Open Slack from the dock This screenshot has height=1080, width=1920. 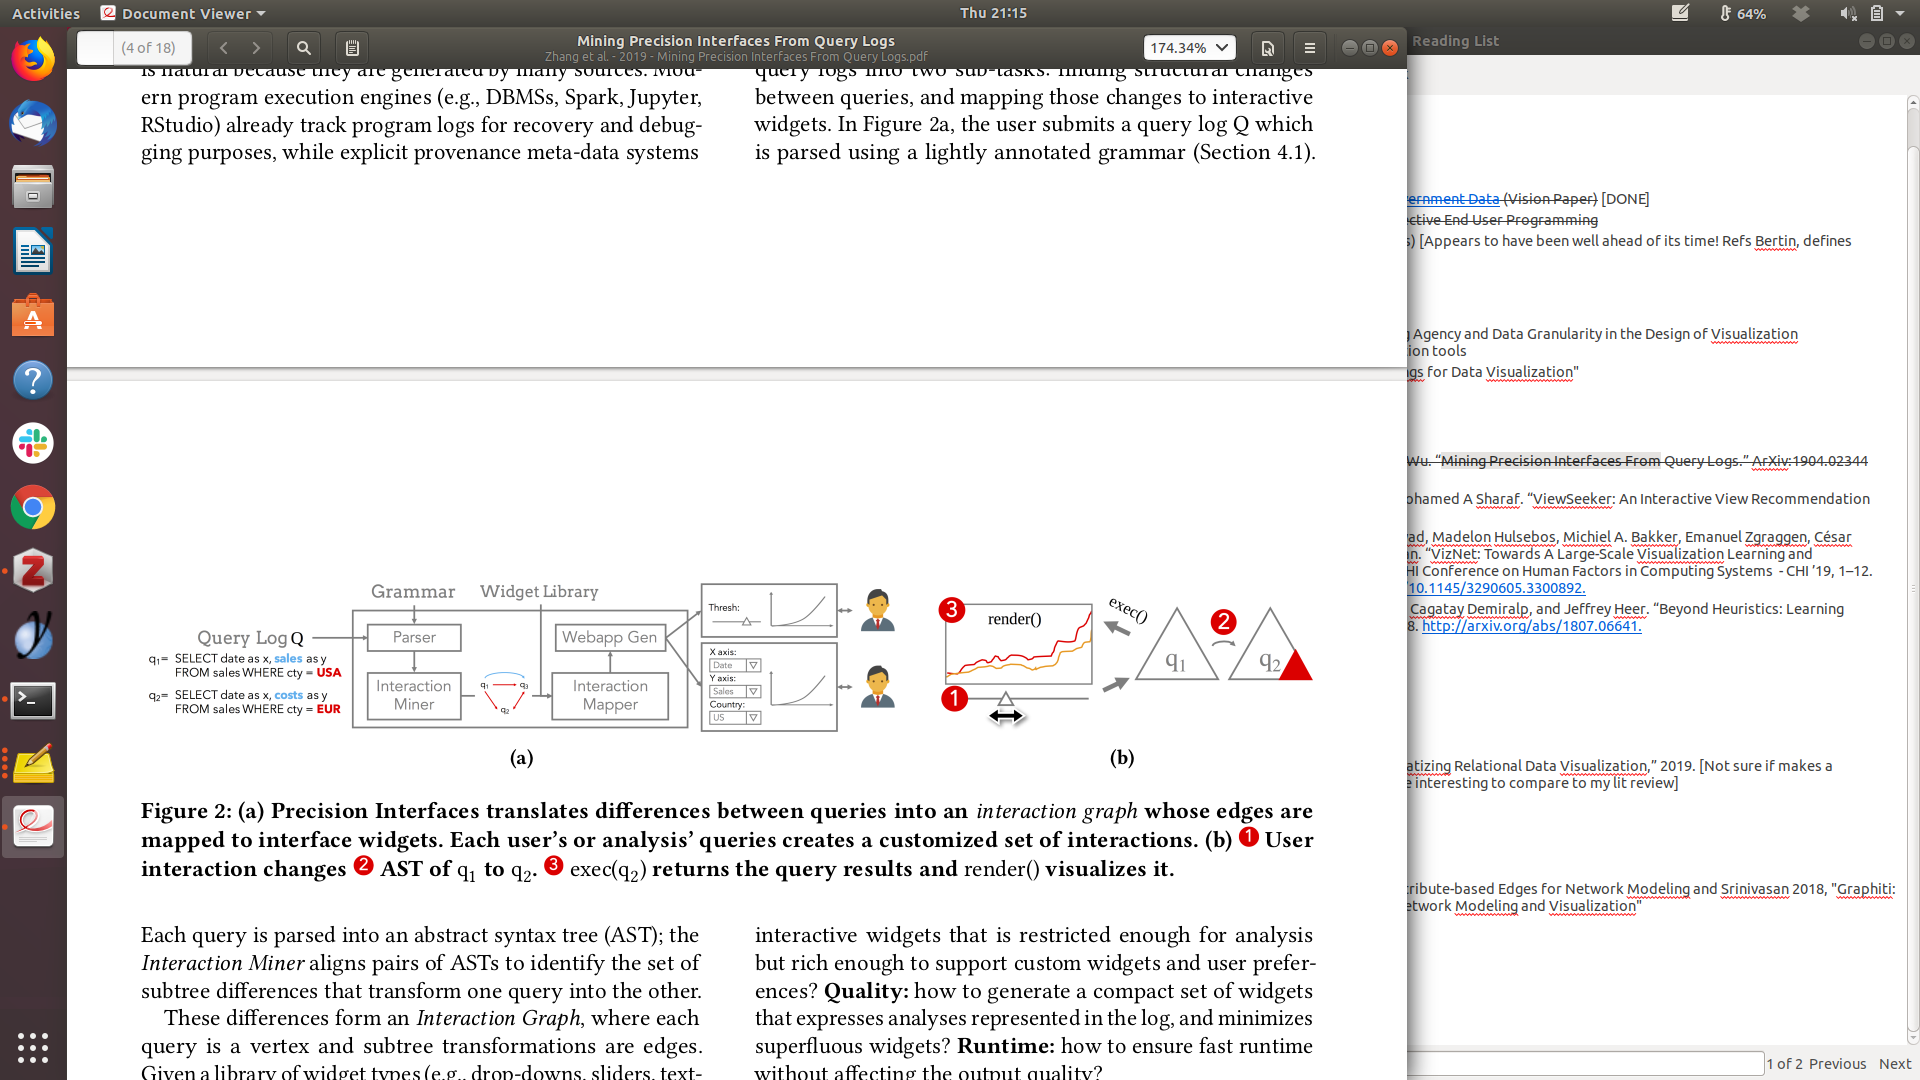pos(33,443)
